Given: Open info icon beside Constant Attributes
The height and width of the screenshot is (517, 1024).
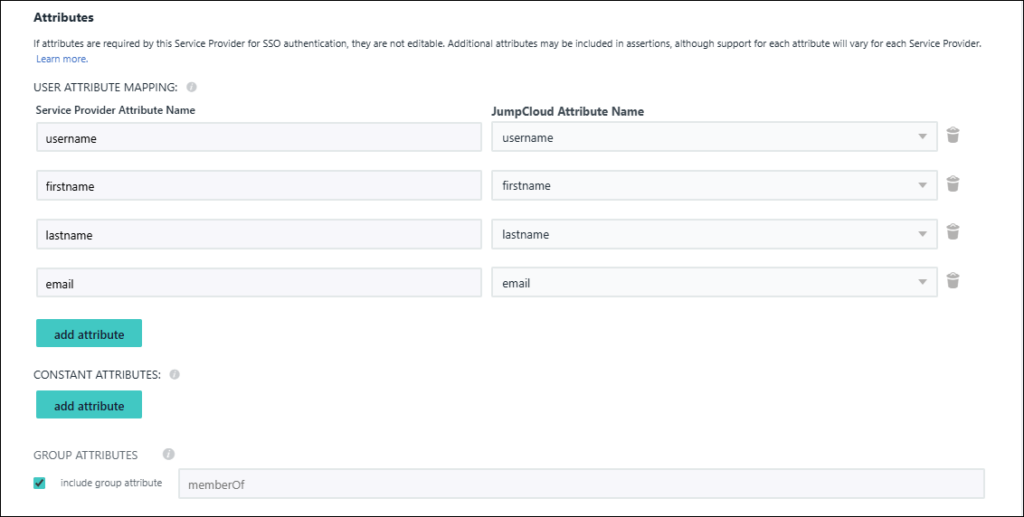Looking at the screenshot, I should coord(174,375).
